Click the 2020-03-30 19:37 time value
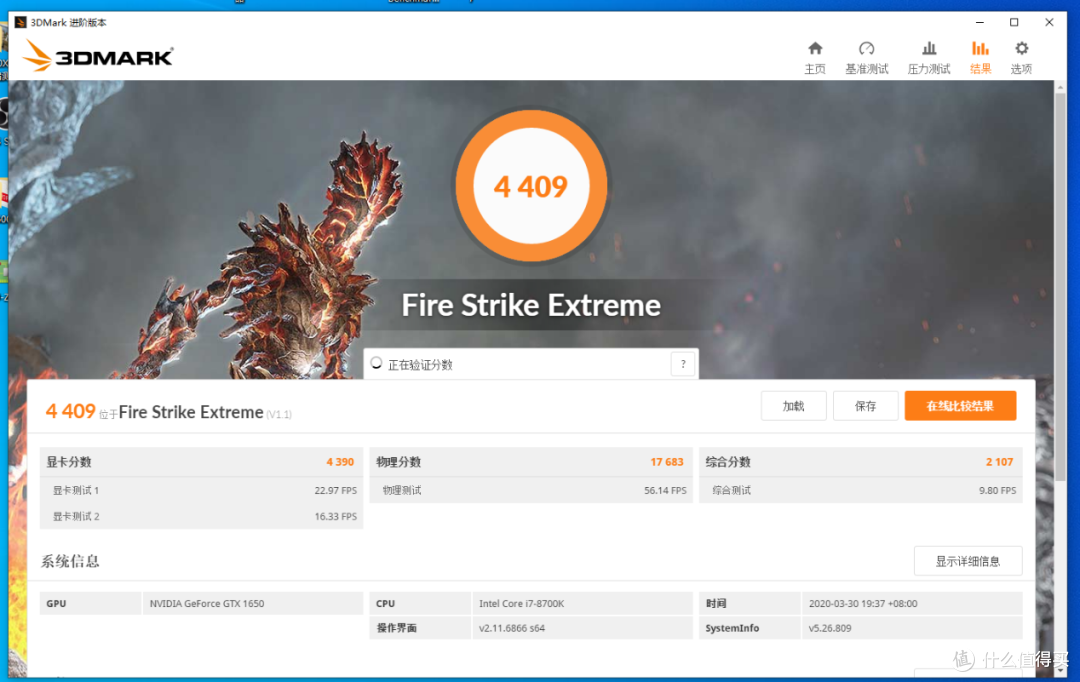 click(863, 603)
